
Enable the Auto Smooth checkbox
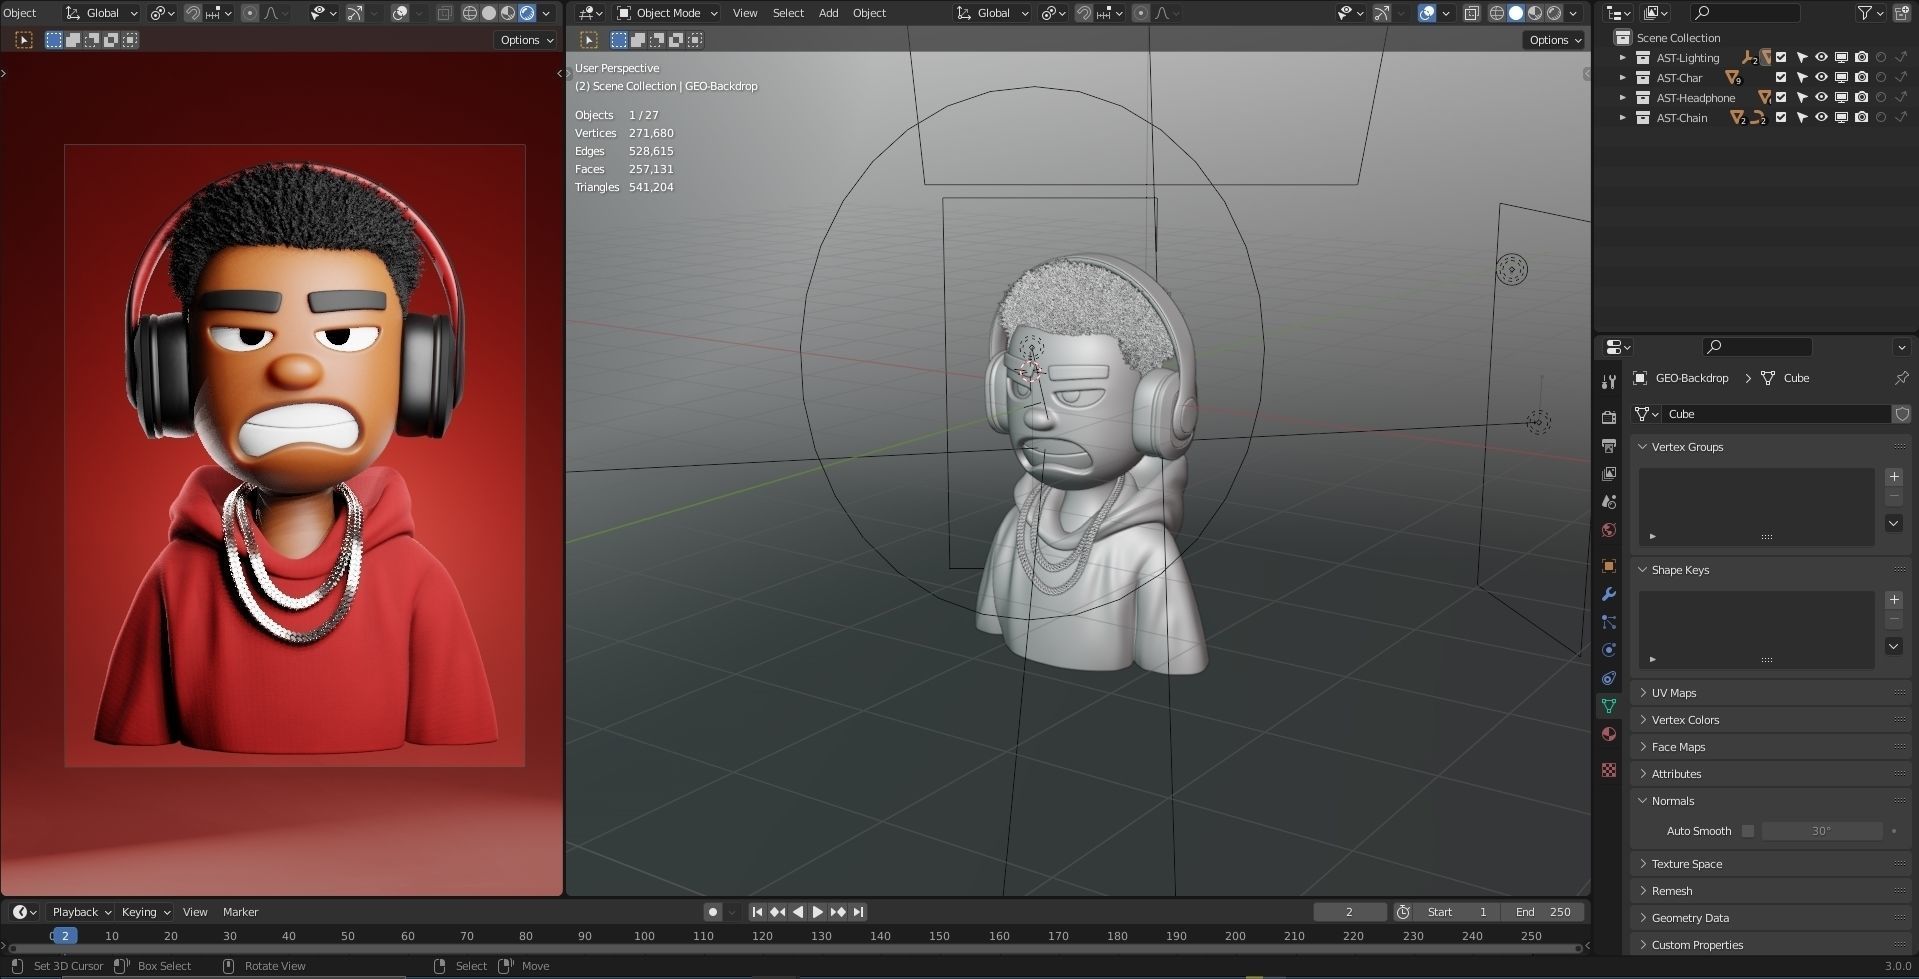pos(1748,831)
